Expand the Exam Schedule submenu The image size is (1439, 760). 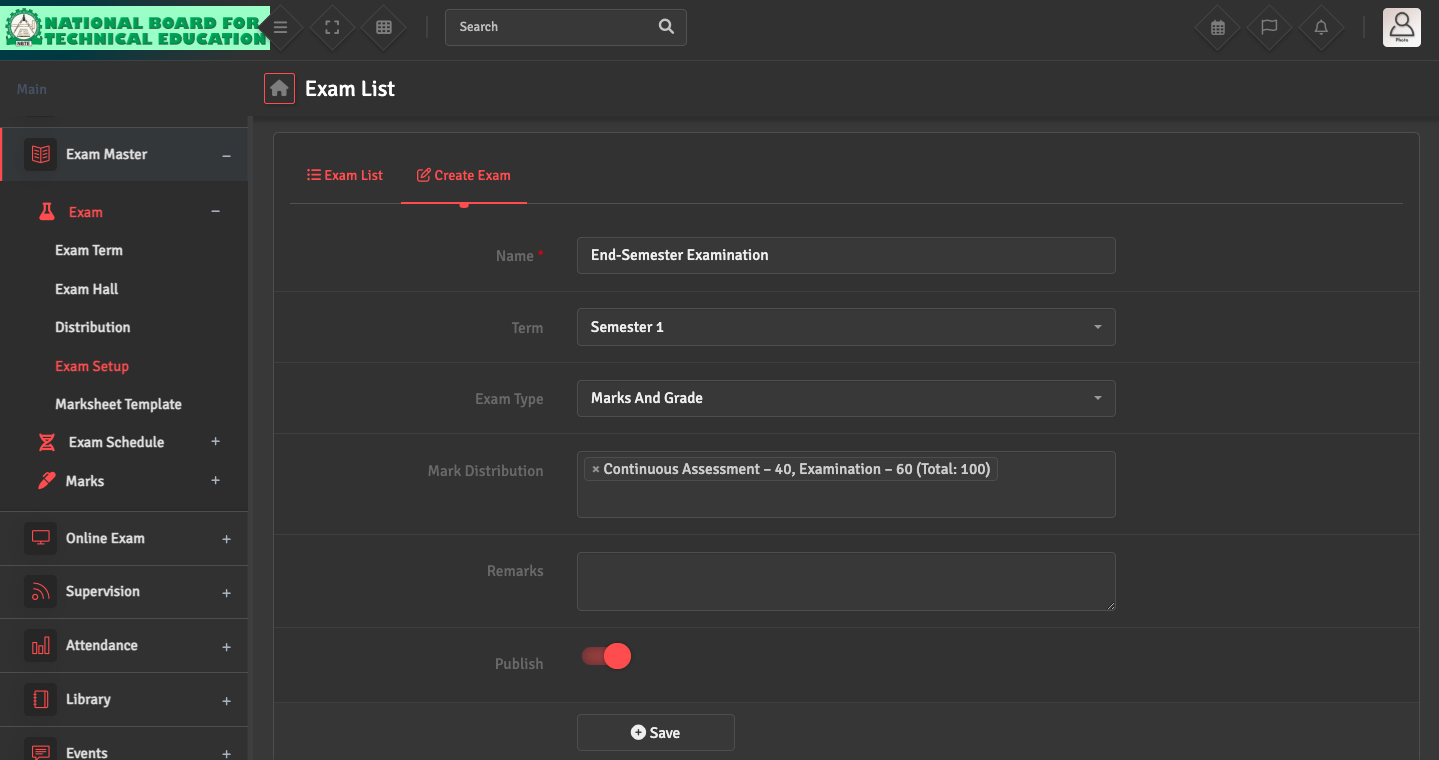coord(215,442)
